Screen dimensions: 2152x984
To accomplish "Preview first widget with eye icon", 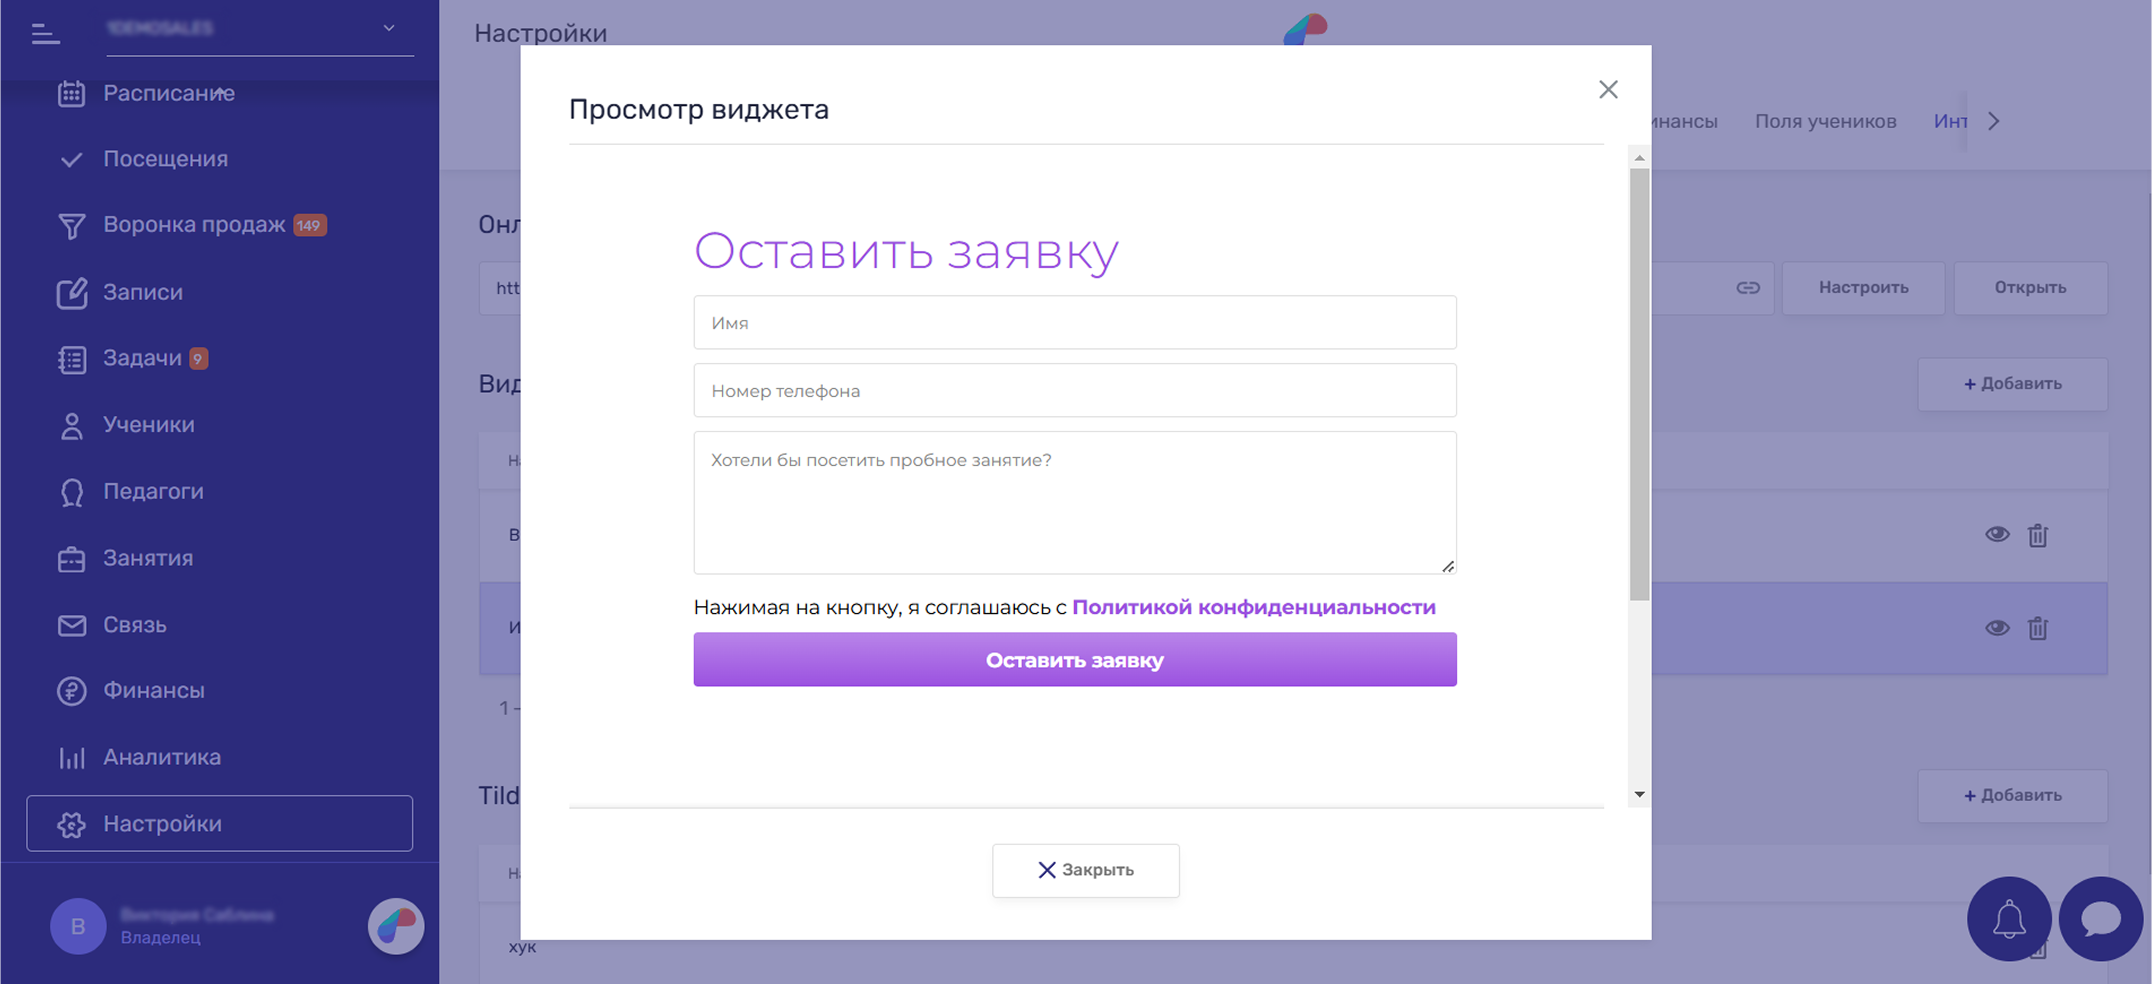I will point(1996,535).
